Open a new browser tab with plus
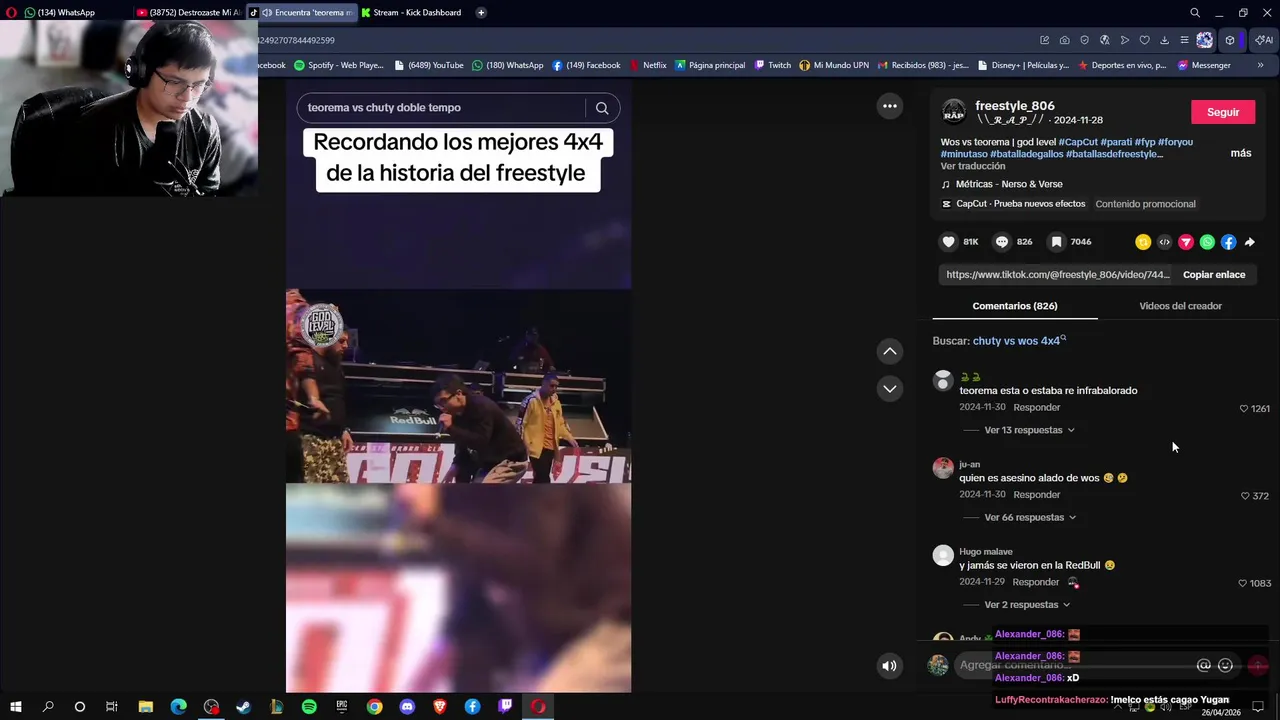This screenshot has height=720, width=1280. coord(481,13)
